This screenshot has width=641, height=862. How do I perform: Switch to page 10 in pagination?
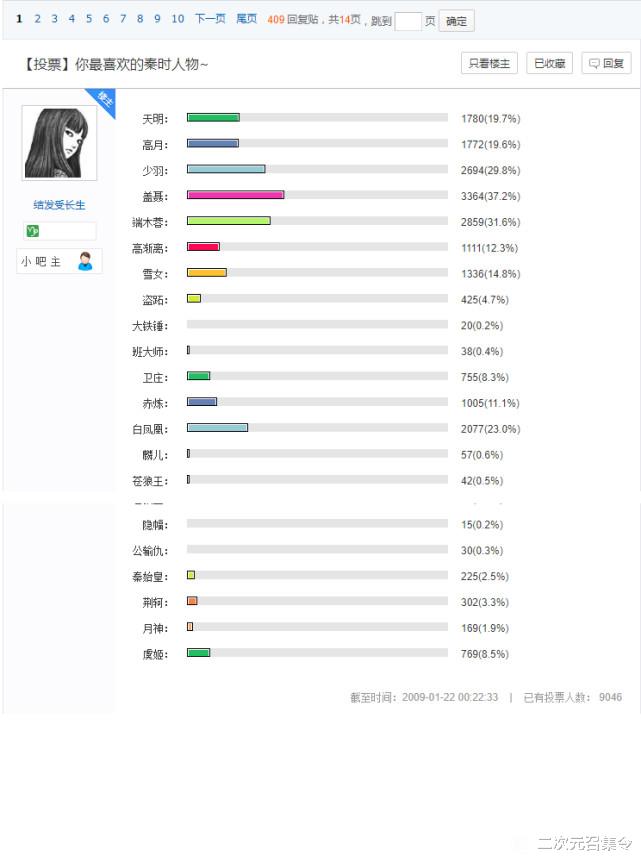(x=177, y=18)
